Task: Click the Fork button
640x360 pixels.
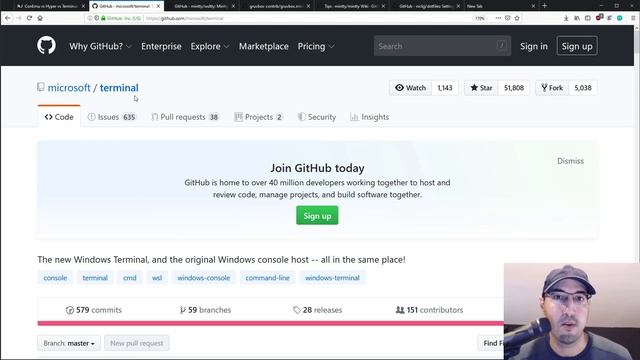Action: [552, 88]
